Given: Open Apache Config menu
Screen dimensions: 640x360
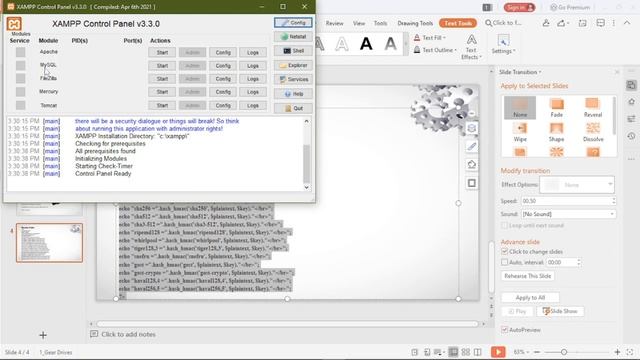Looking at the screenshot, I should (x=223, y=52).
